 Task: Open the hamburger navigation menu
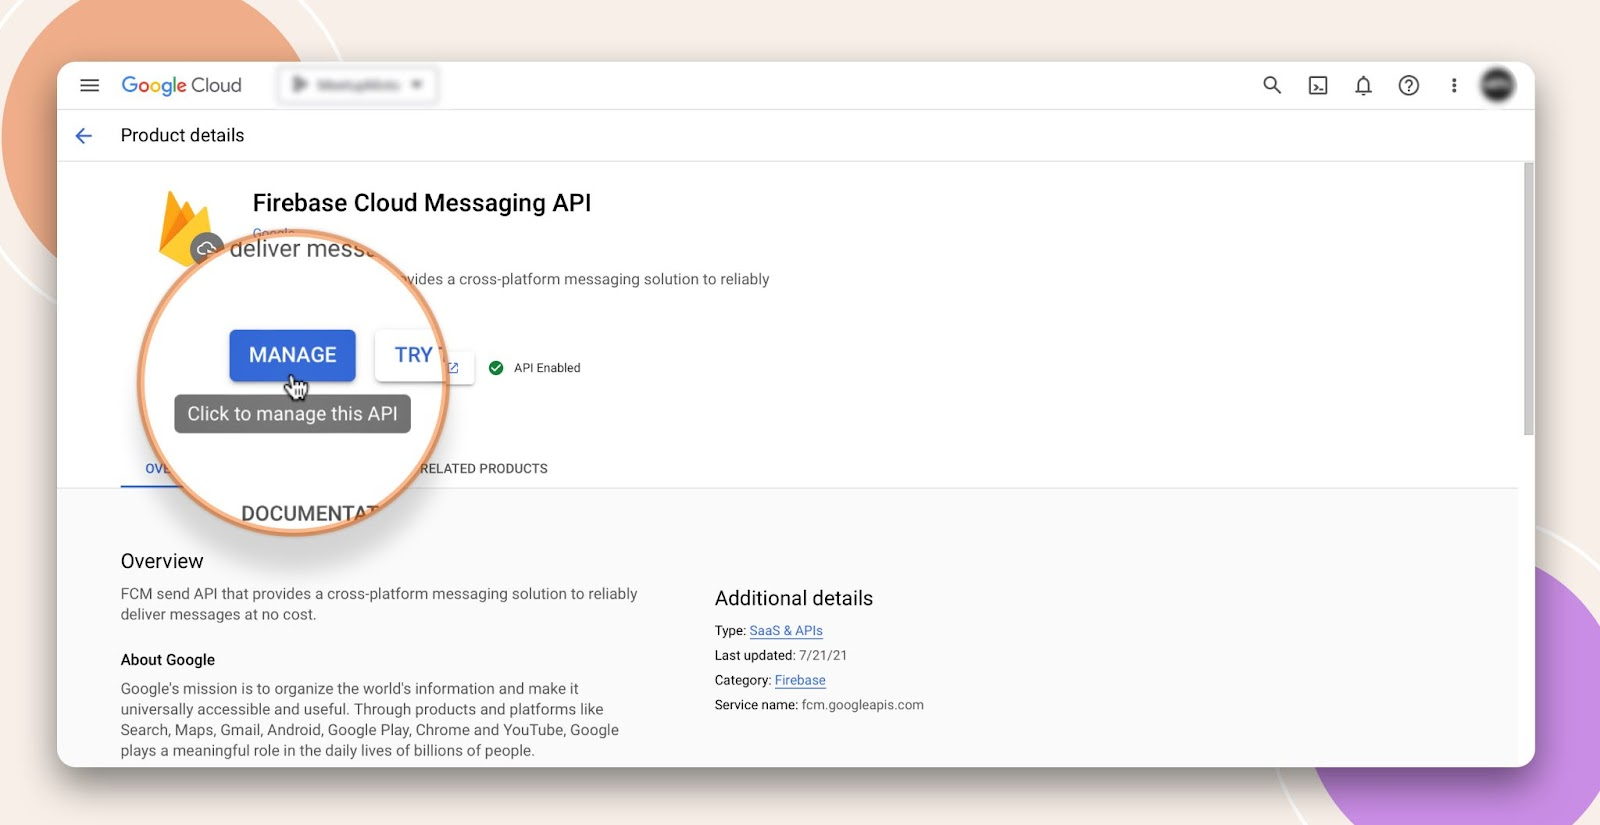(89, 85)
